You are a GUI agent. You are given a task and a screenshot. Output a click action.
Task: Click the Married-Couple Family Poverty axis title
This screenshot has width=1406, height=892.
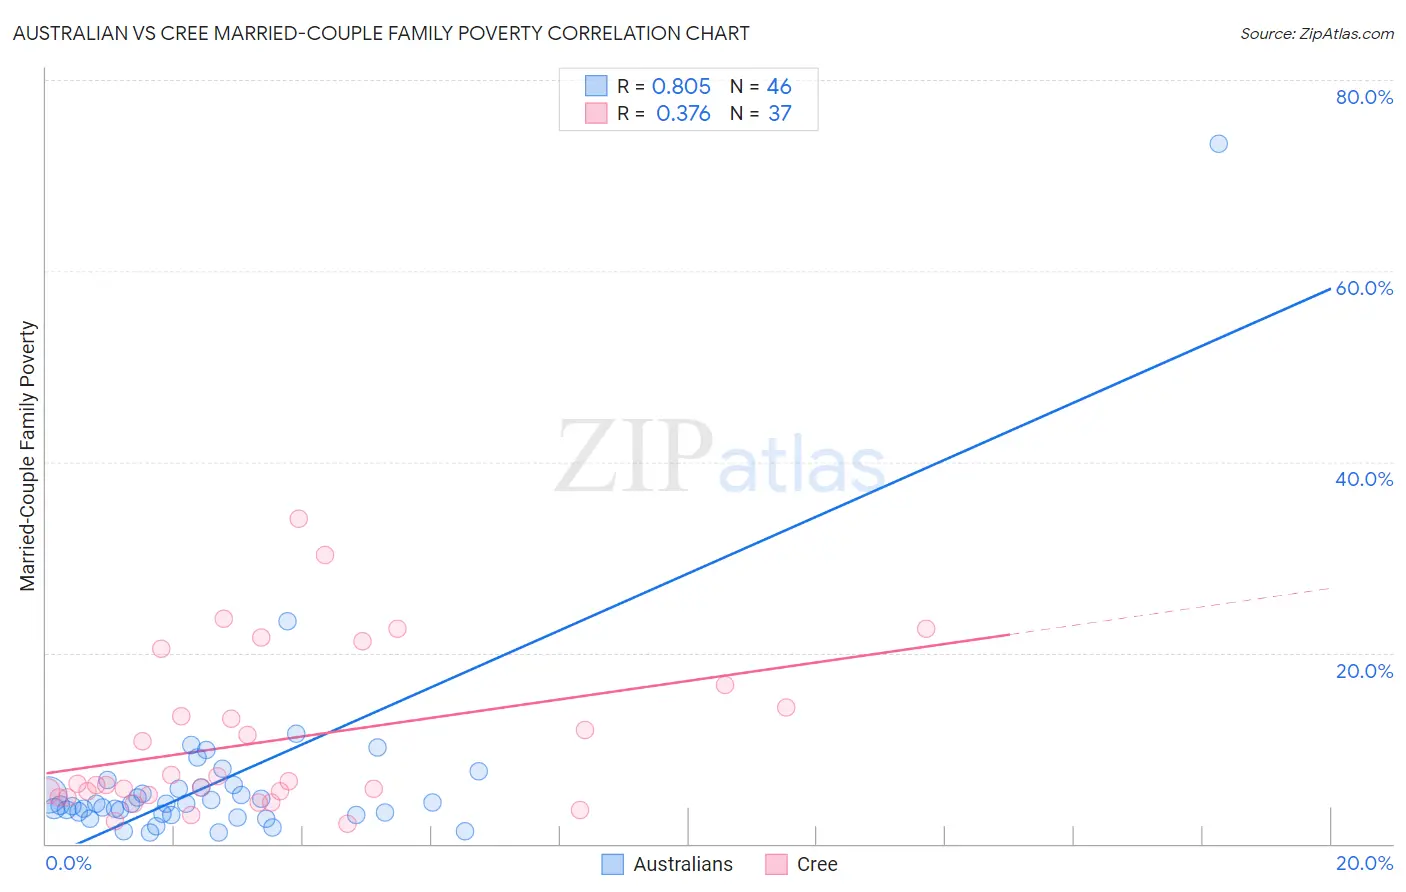coord(28,456)
